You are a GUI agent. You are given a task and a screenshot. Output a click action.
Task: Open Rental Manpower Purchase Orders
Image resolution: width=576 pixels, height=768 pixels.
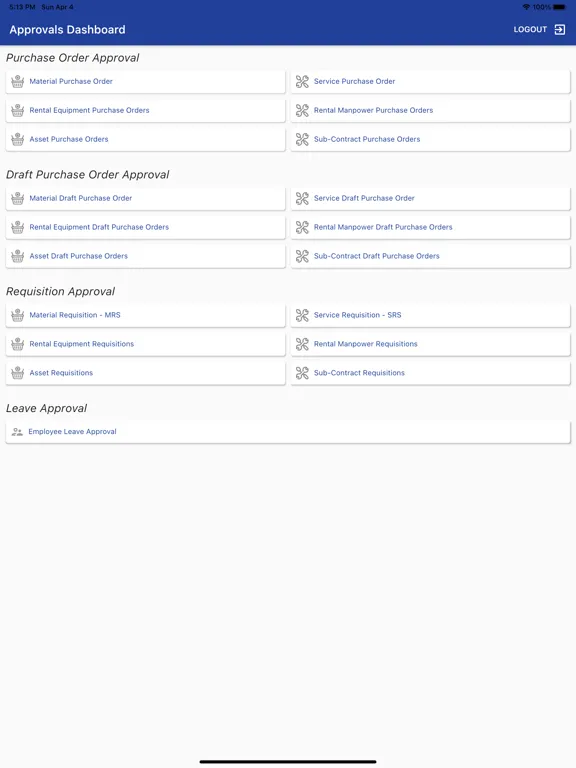[x=430, y=111]
